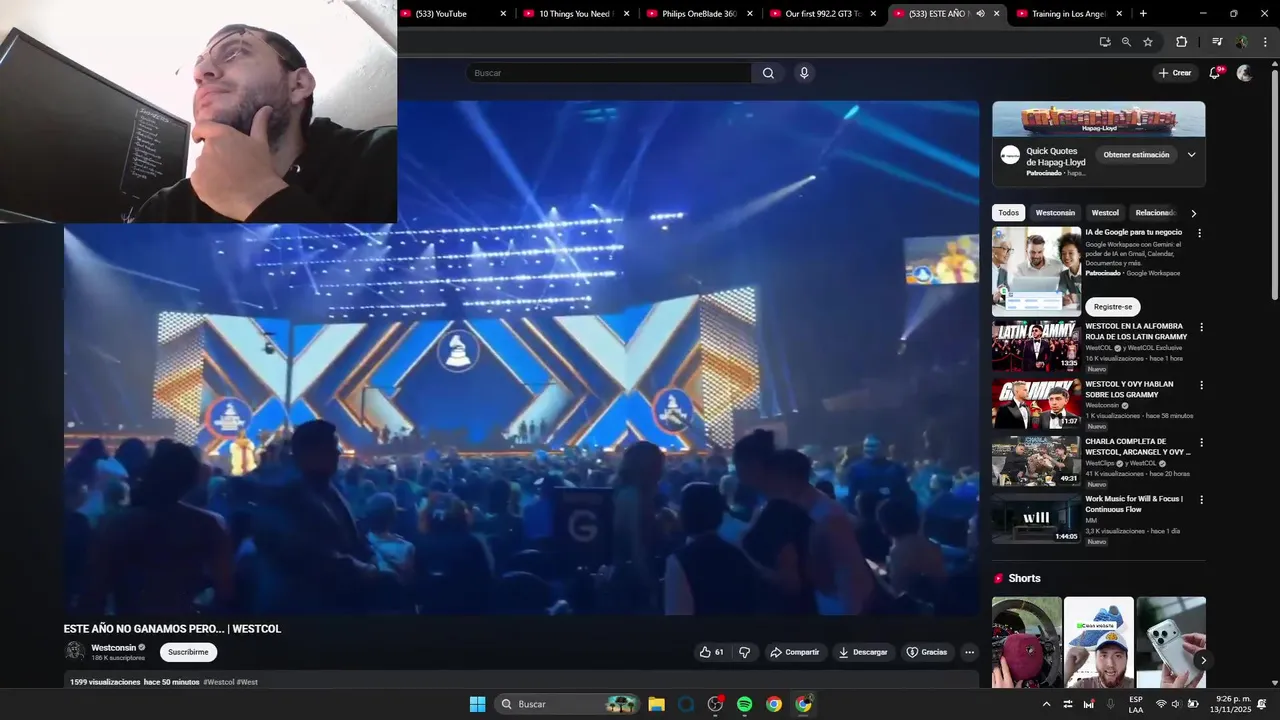Open options for Work Music for Will video

1201,500
